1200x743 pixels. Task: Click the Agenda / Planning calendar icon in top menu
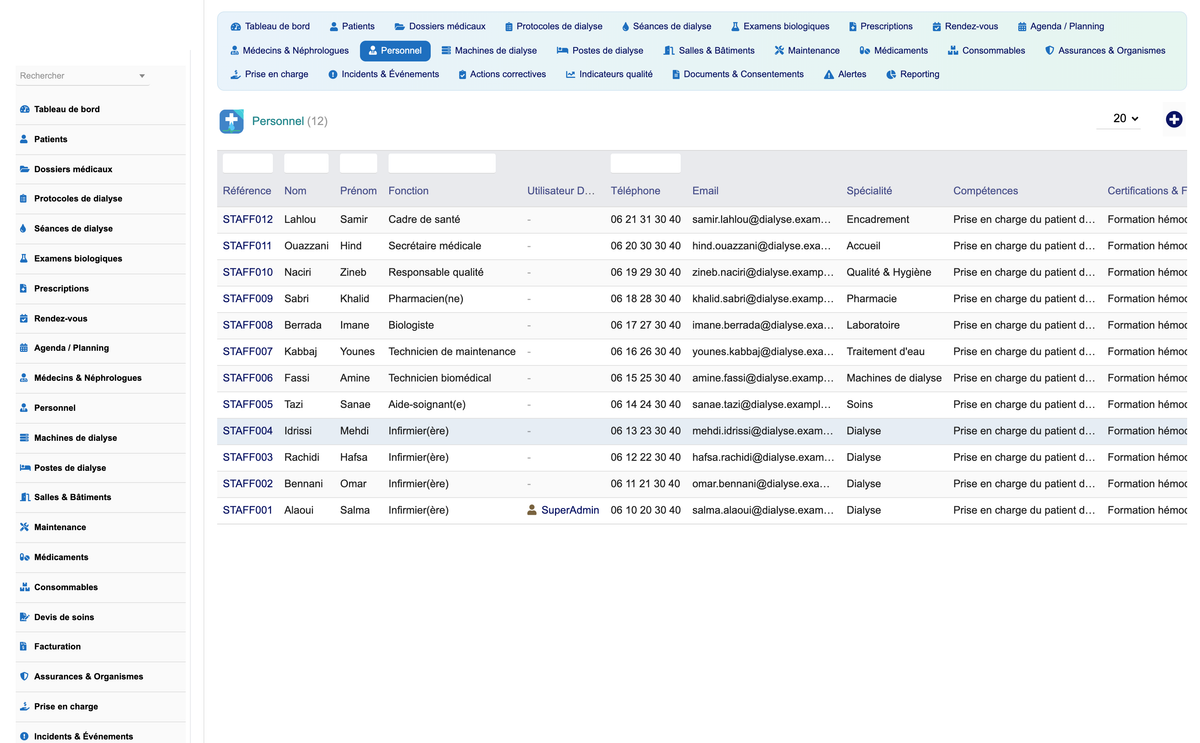[x=1022, y=27]
